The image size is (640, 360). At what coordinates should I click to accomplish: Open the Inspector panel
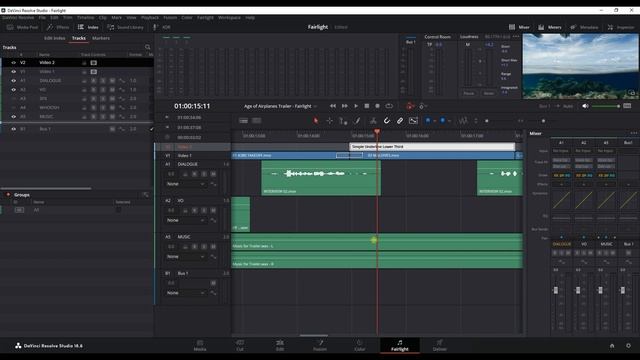pos(621,27)
